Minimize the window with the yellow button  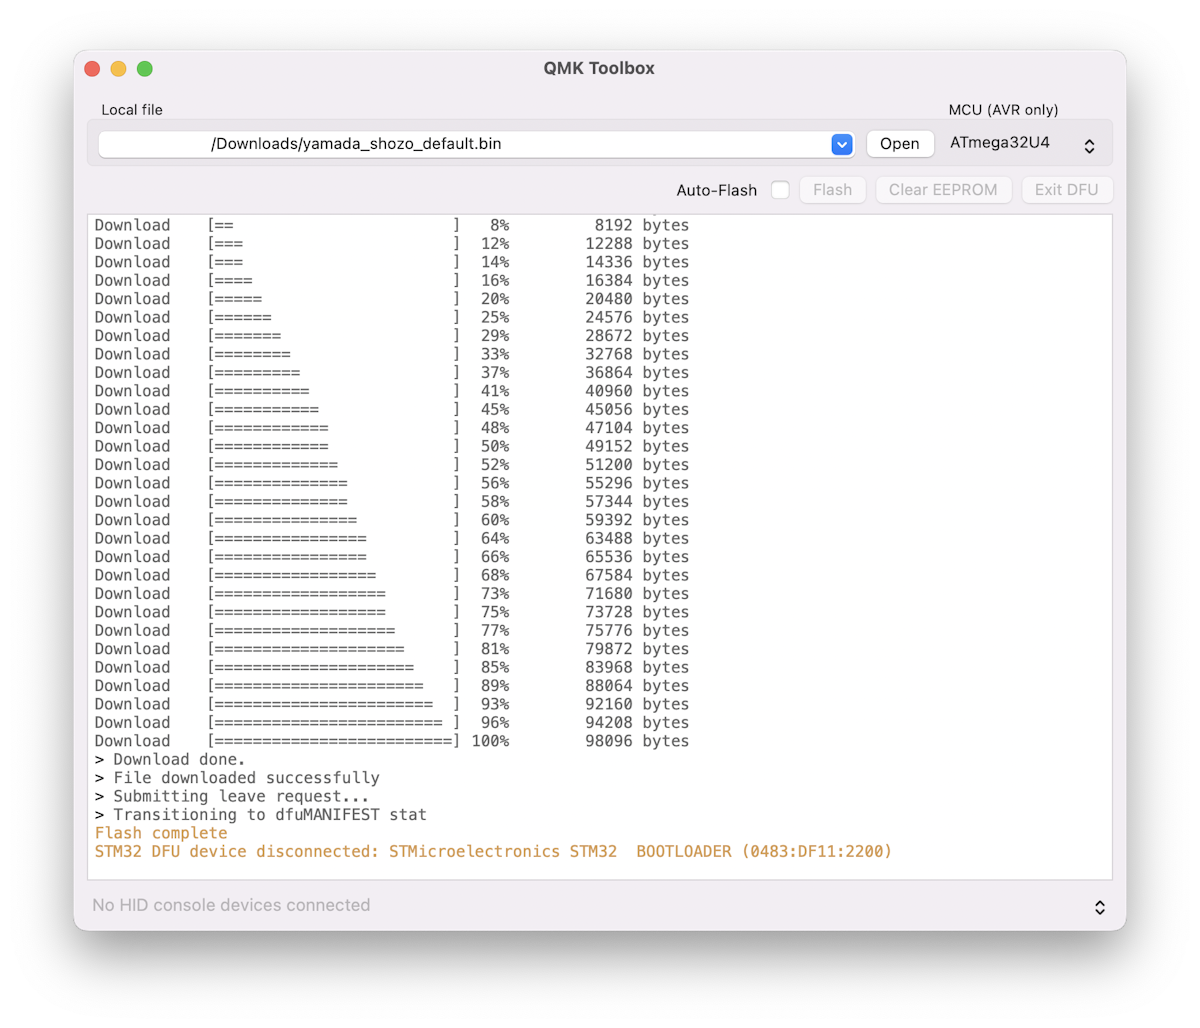[x=118, y=69]
